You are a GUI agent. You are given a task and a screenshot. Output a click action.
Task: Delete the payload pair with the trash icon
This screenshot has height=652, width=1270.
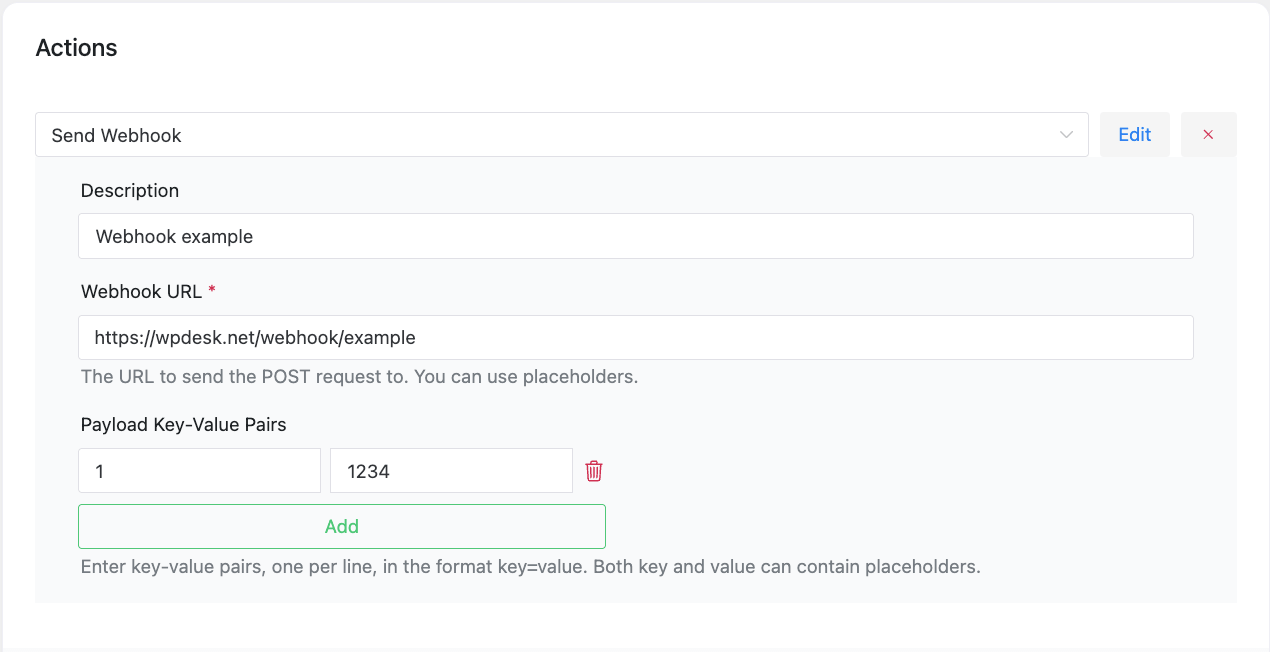point(594,471)
